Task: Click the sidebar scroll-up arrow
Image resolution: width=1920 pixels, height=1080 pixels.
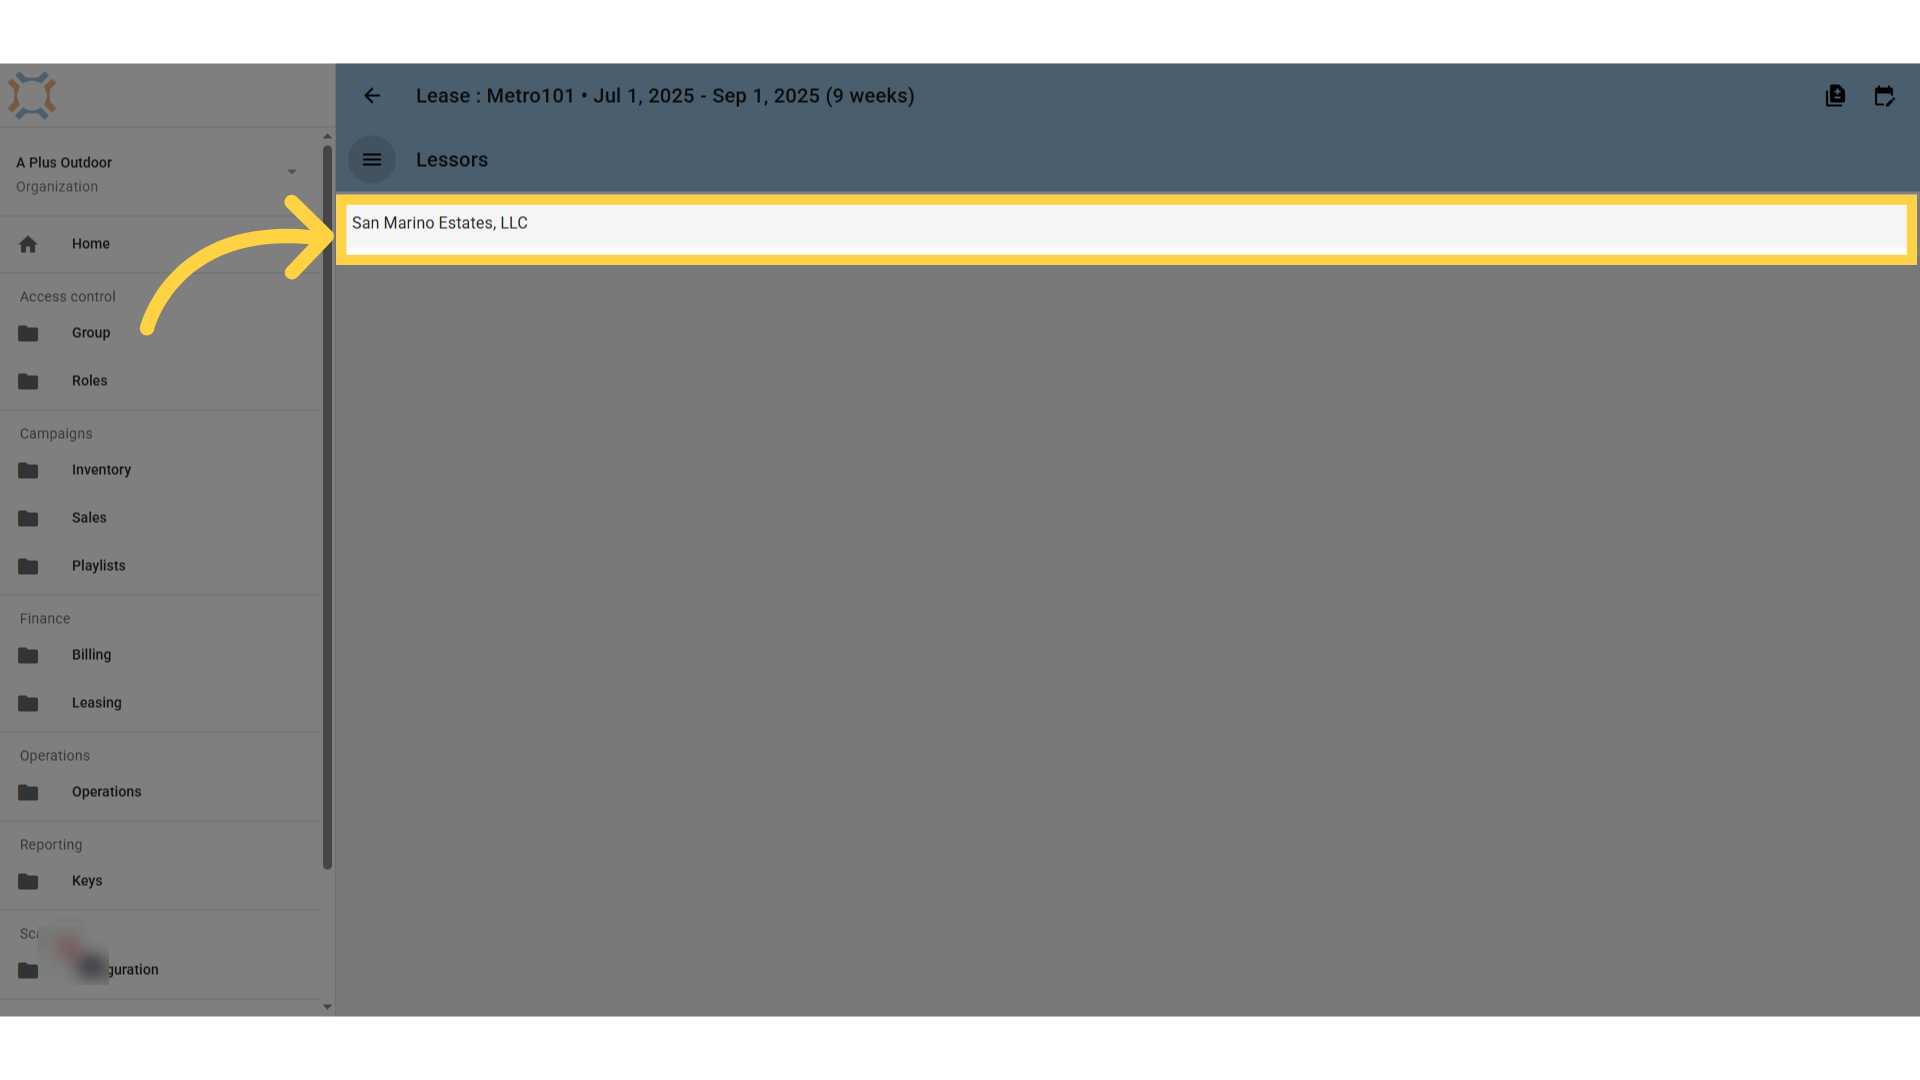Action: [327, 136]
